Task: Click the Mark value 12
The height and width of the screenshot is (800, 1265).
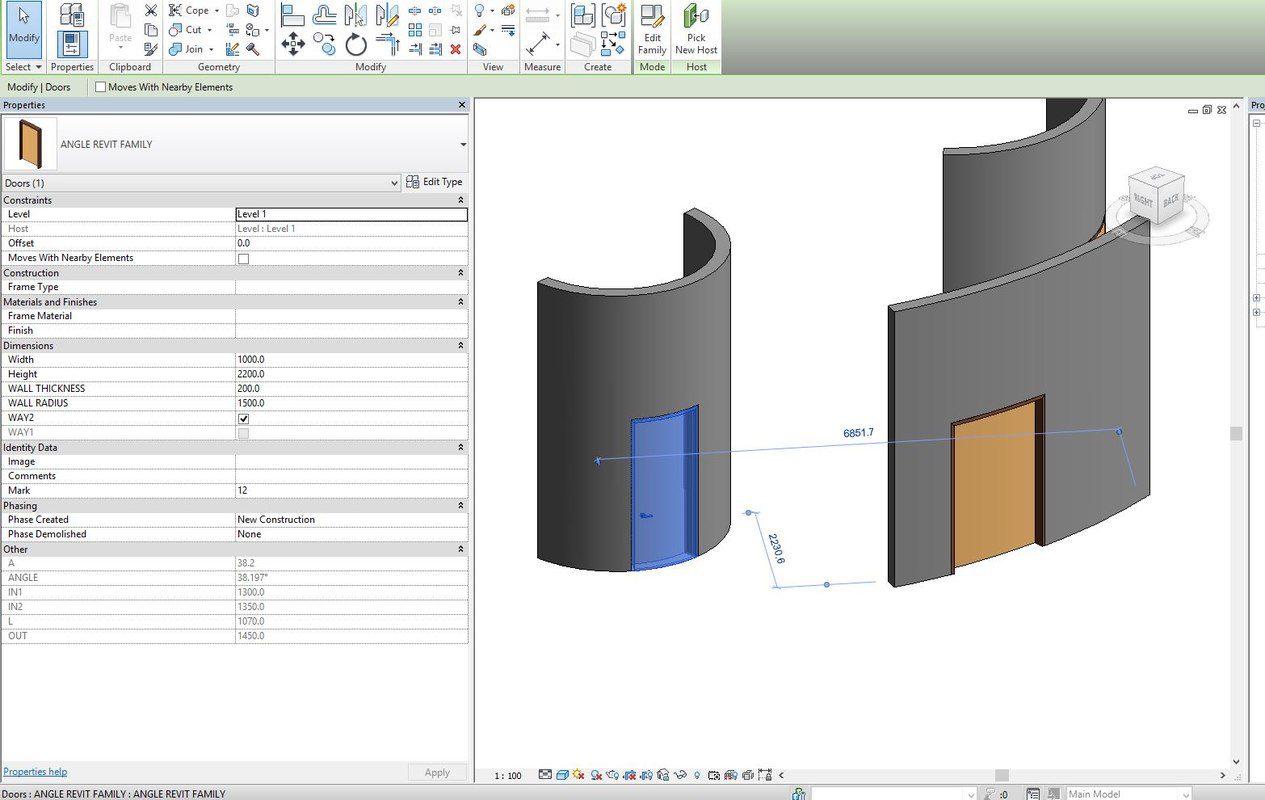Action: (x=351, y=490)
